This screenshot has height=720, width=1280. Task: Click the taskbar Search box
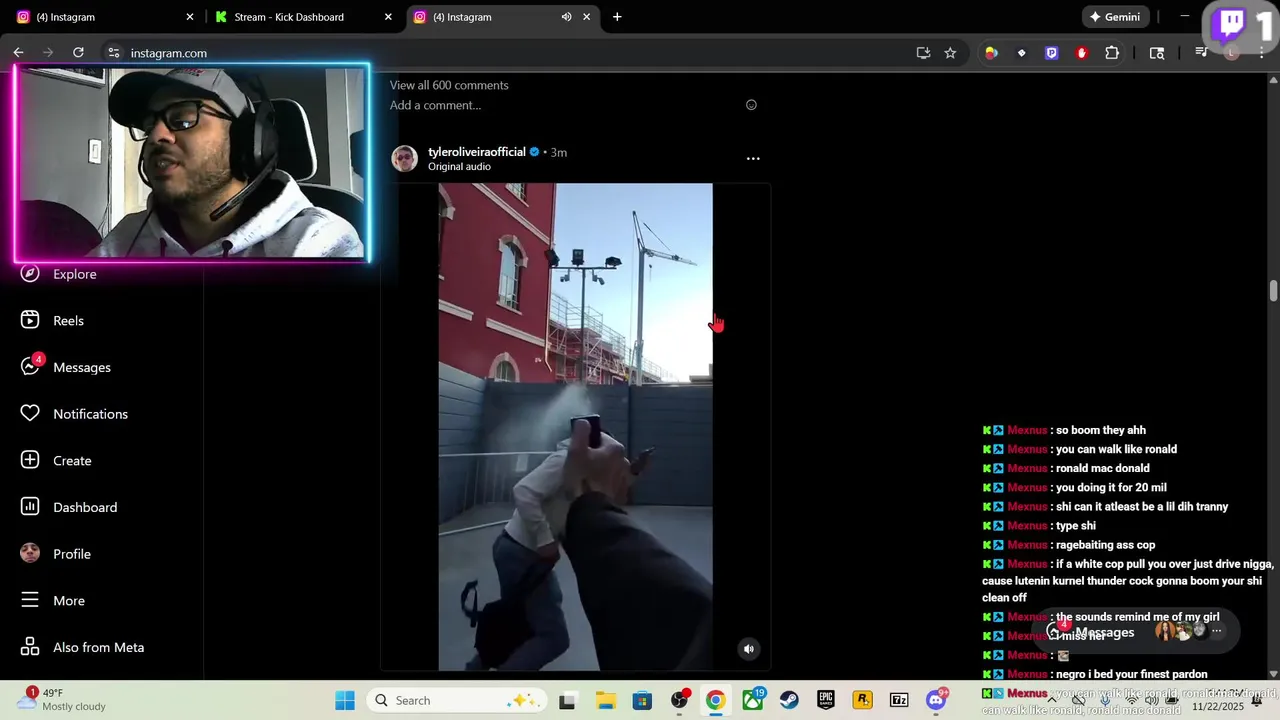coord(455,700)
